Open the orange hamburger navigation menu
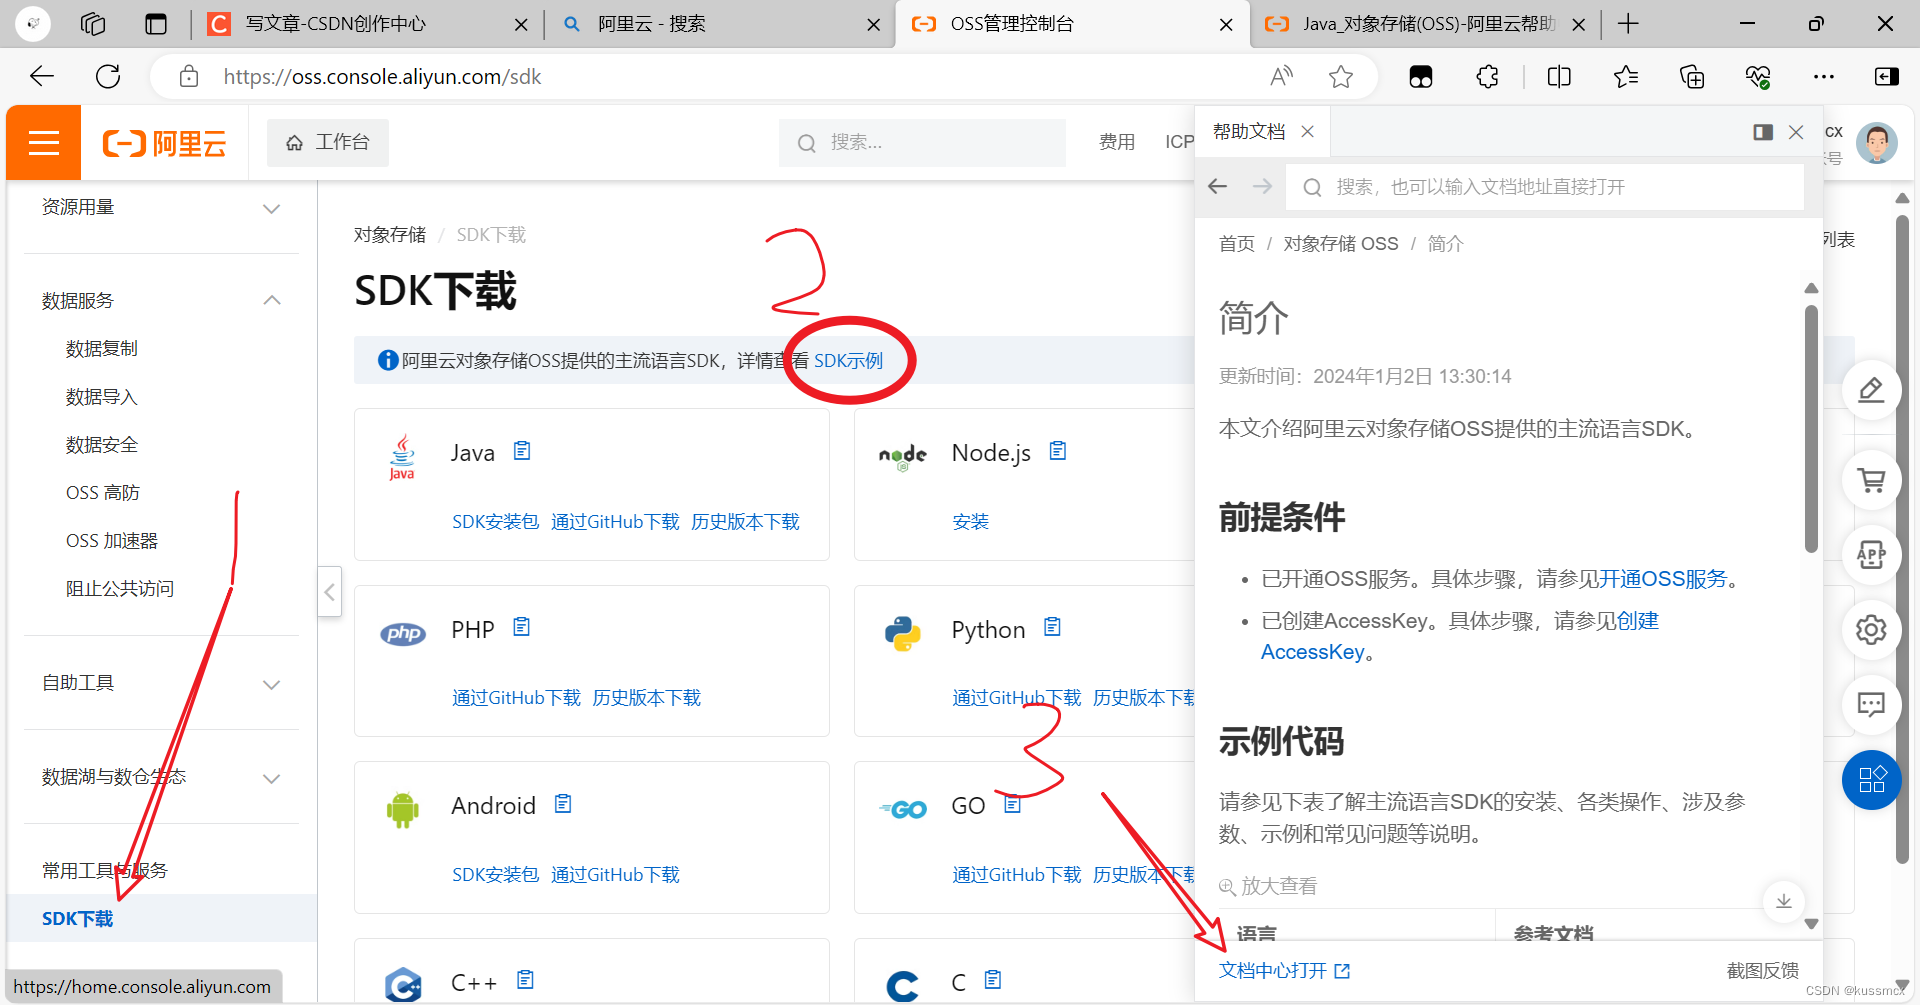This screenshot has width=1920, height=1005. pos(43,143)
